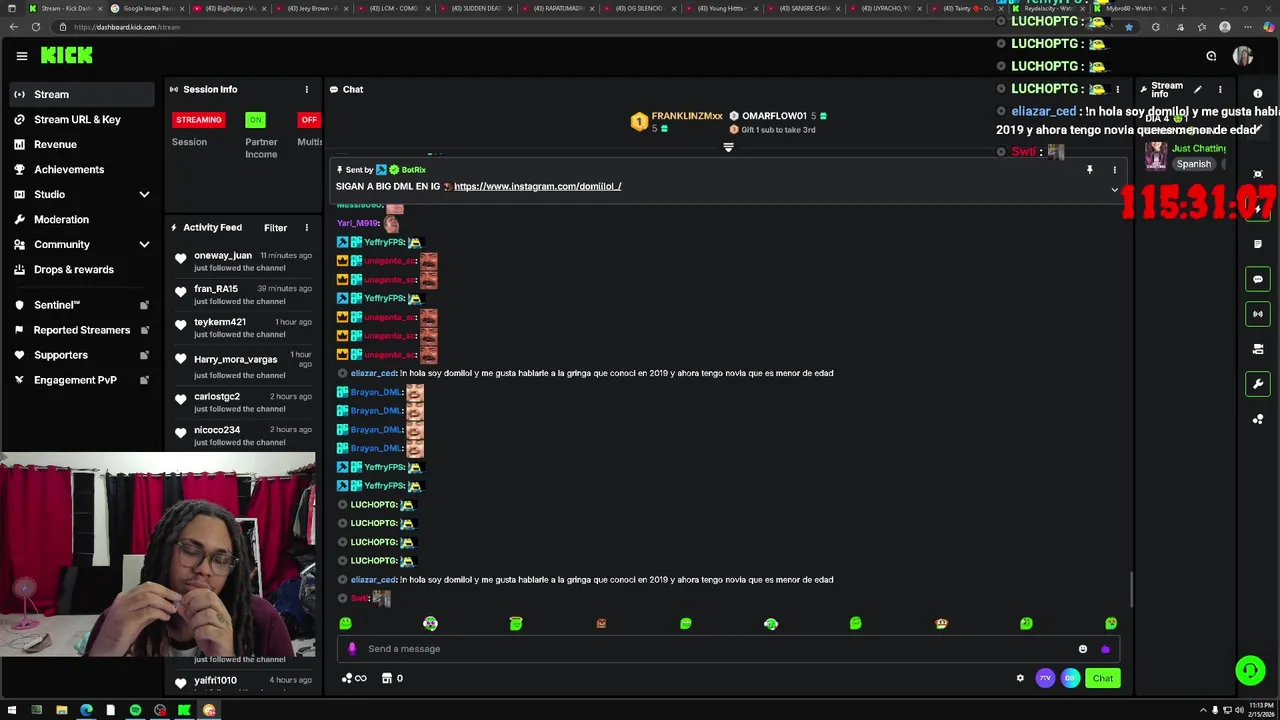1280x720 pixels.
Task: Click the Spanish language tag
Action: coord(1193,164)
